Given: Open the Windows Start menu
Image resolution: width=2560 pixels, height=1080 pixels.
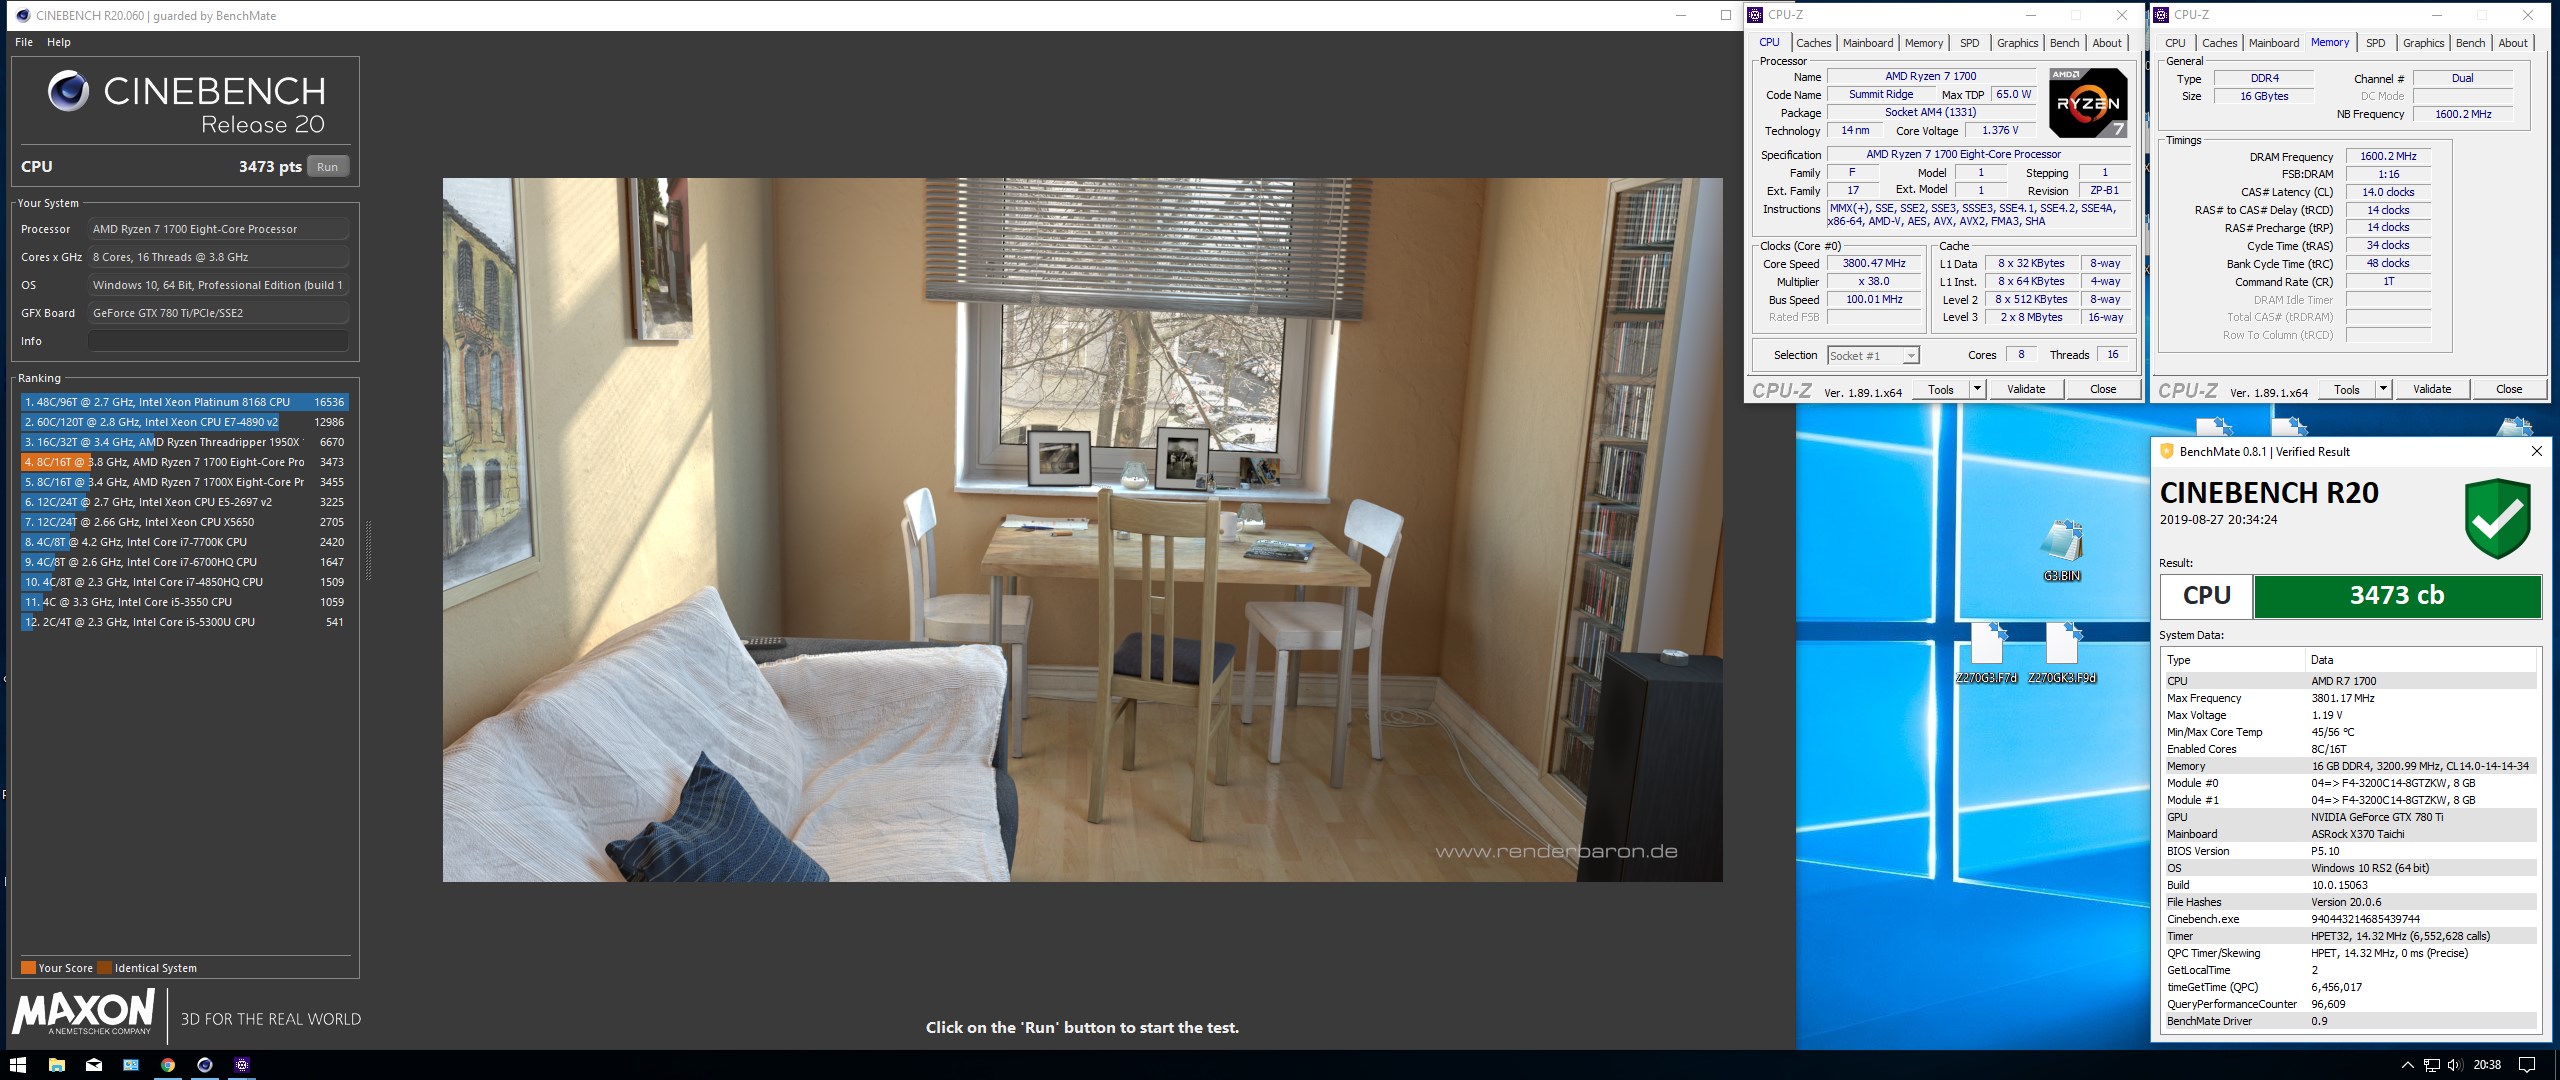Looking at the screenshot, I should click(x=17, y=1065).
